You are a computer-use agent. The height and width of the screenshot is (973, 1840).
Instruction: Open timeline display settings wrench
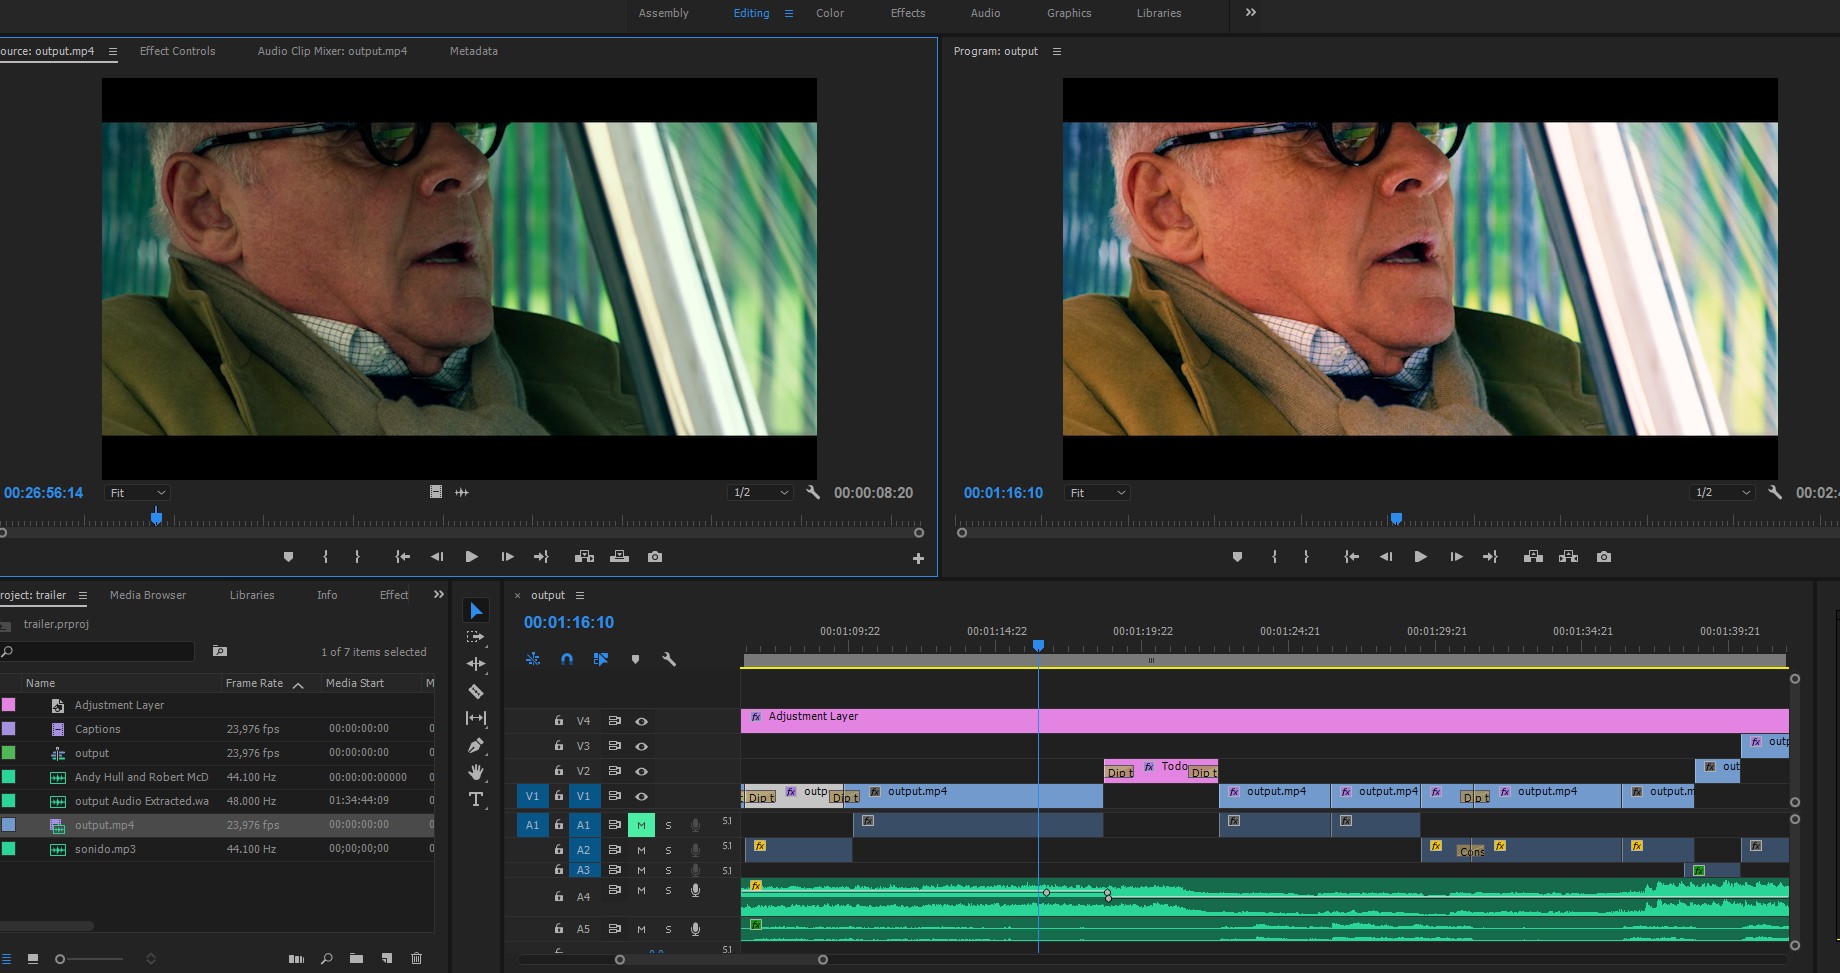(669, 659)
